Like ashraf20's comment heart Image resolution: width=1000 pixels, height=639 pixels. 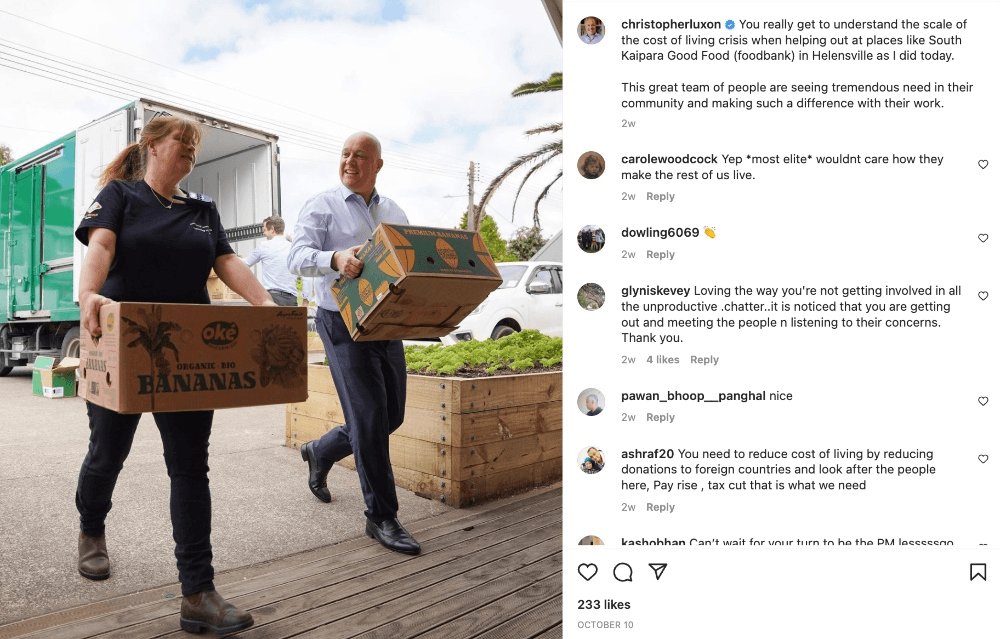point(983,459)
